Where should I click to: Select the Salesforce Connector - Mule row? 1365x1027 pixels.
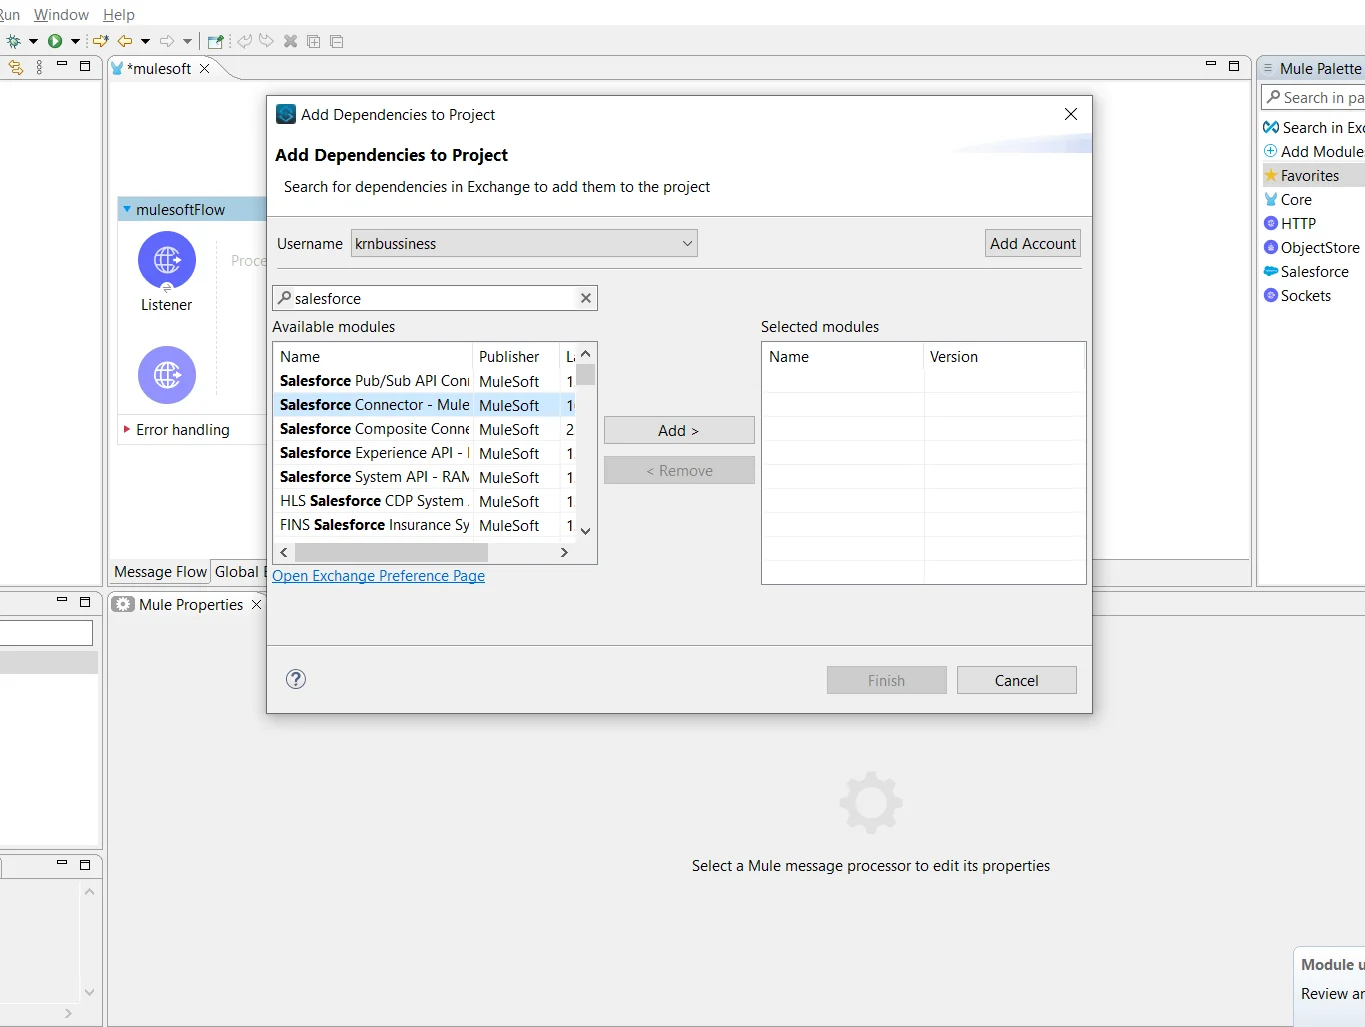pos(373,405)
